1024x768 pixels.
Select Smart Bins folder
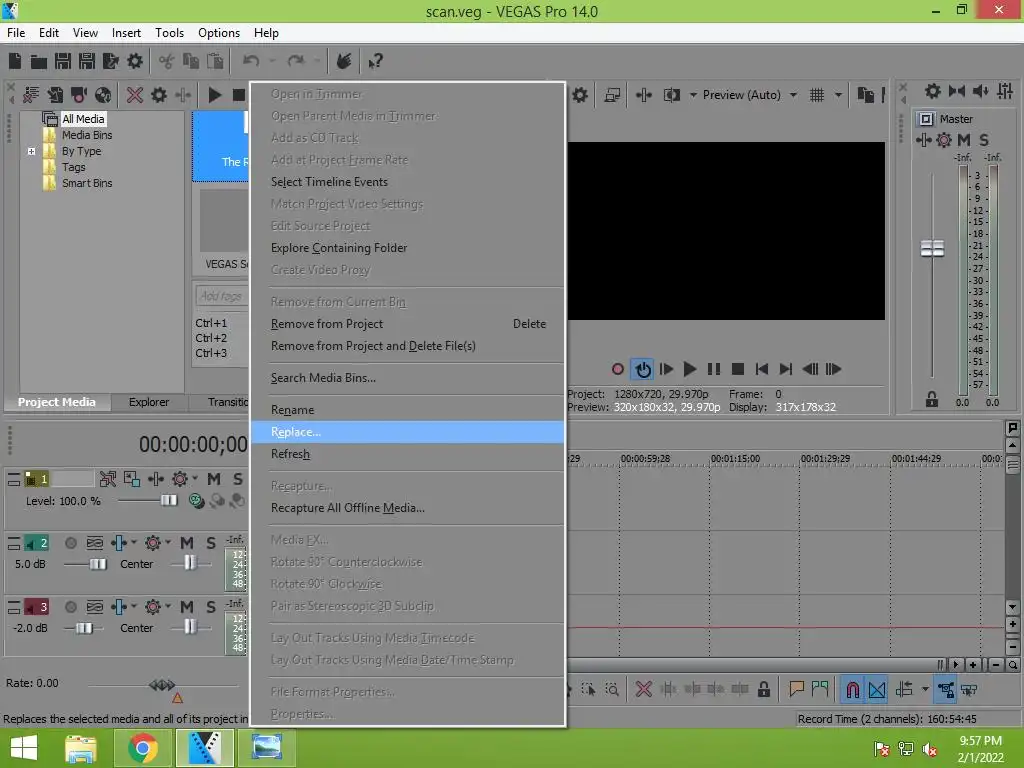87,184
